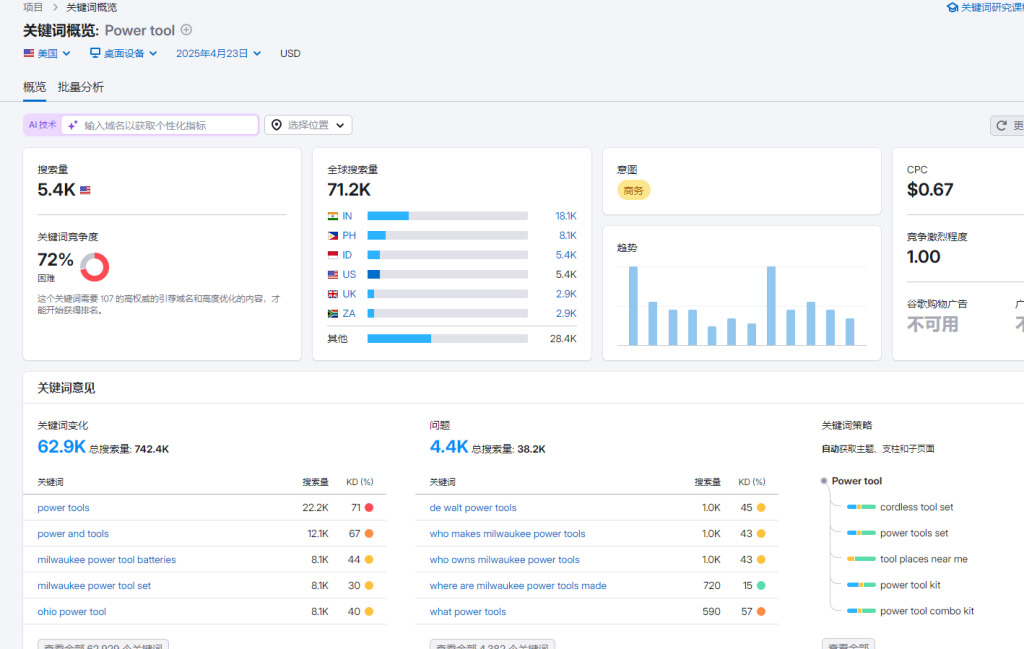Click the tallest left bar in trend chart
This screenshot has width=1024, height=649.
point(633,306)
